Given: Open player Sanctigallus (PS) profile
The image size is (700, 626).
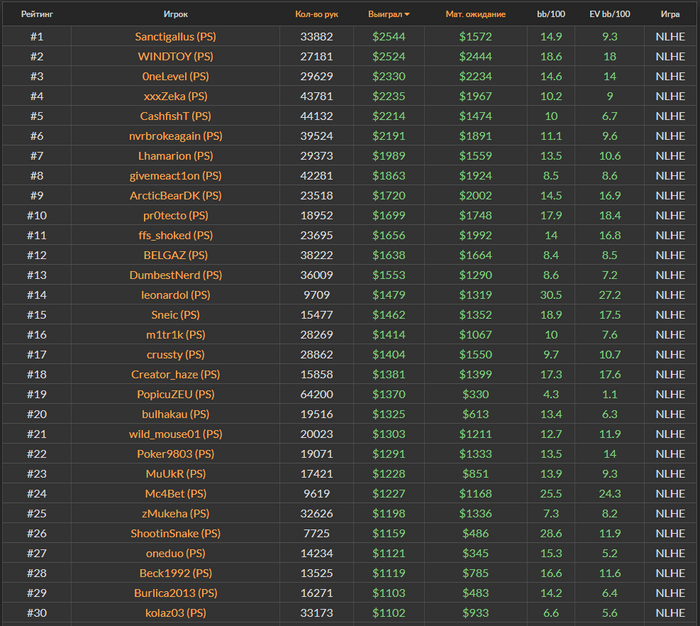Looking at the screenshot, I should click(x=175, y=37).
